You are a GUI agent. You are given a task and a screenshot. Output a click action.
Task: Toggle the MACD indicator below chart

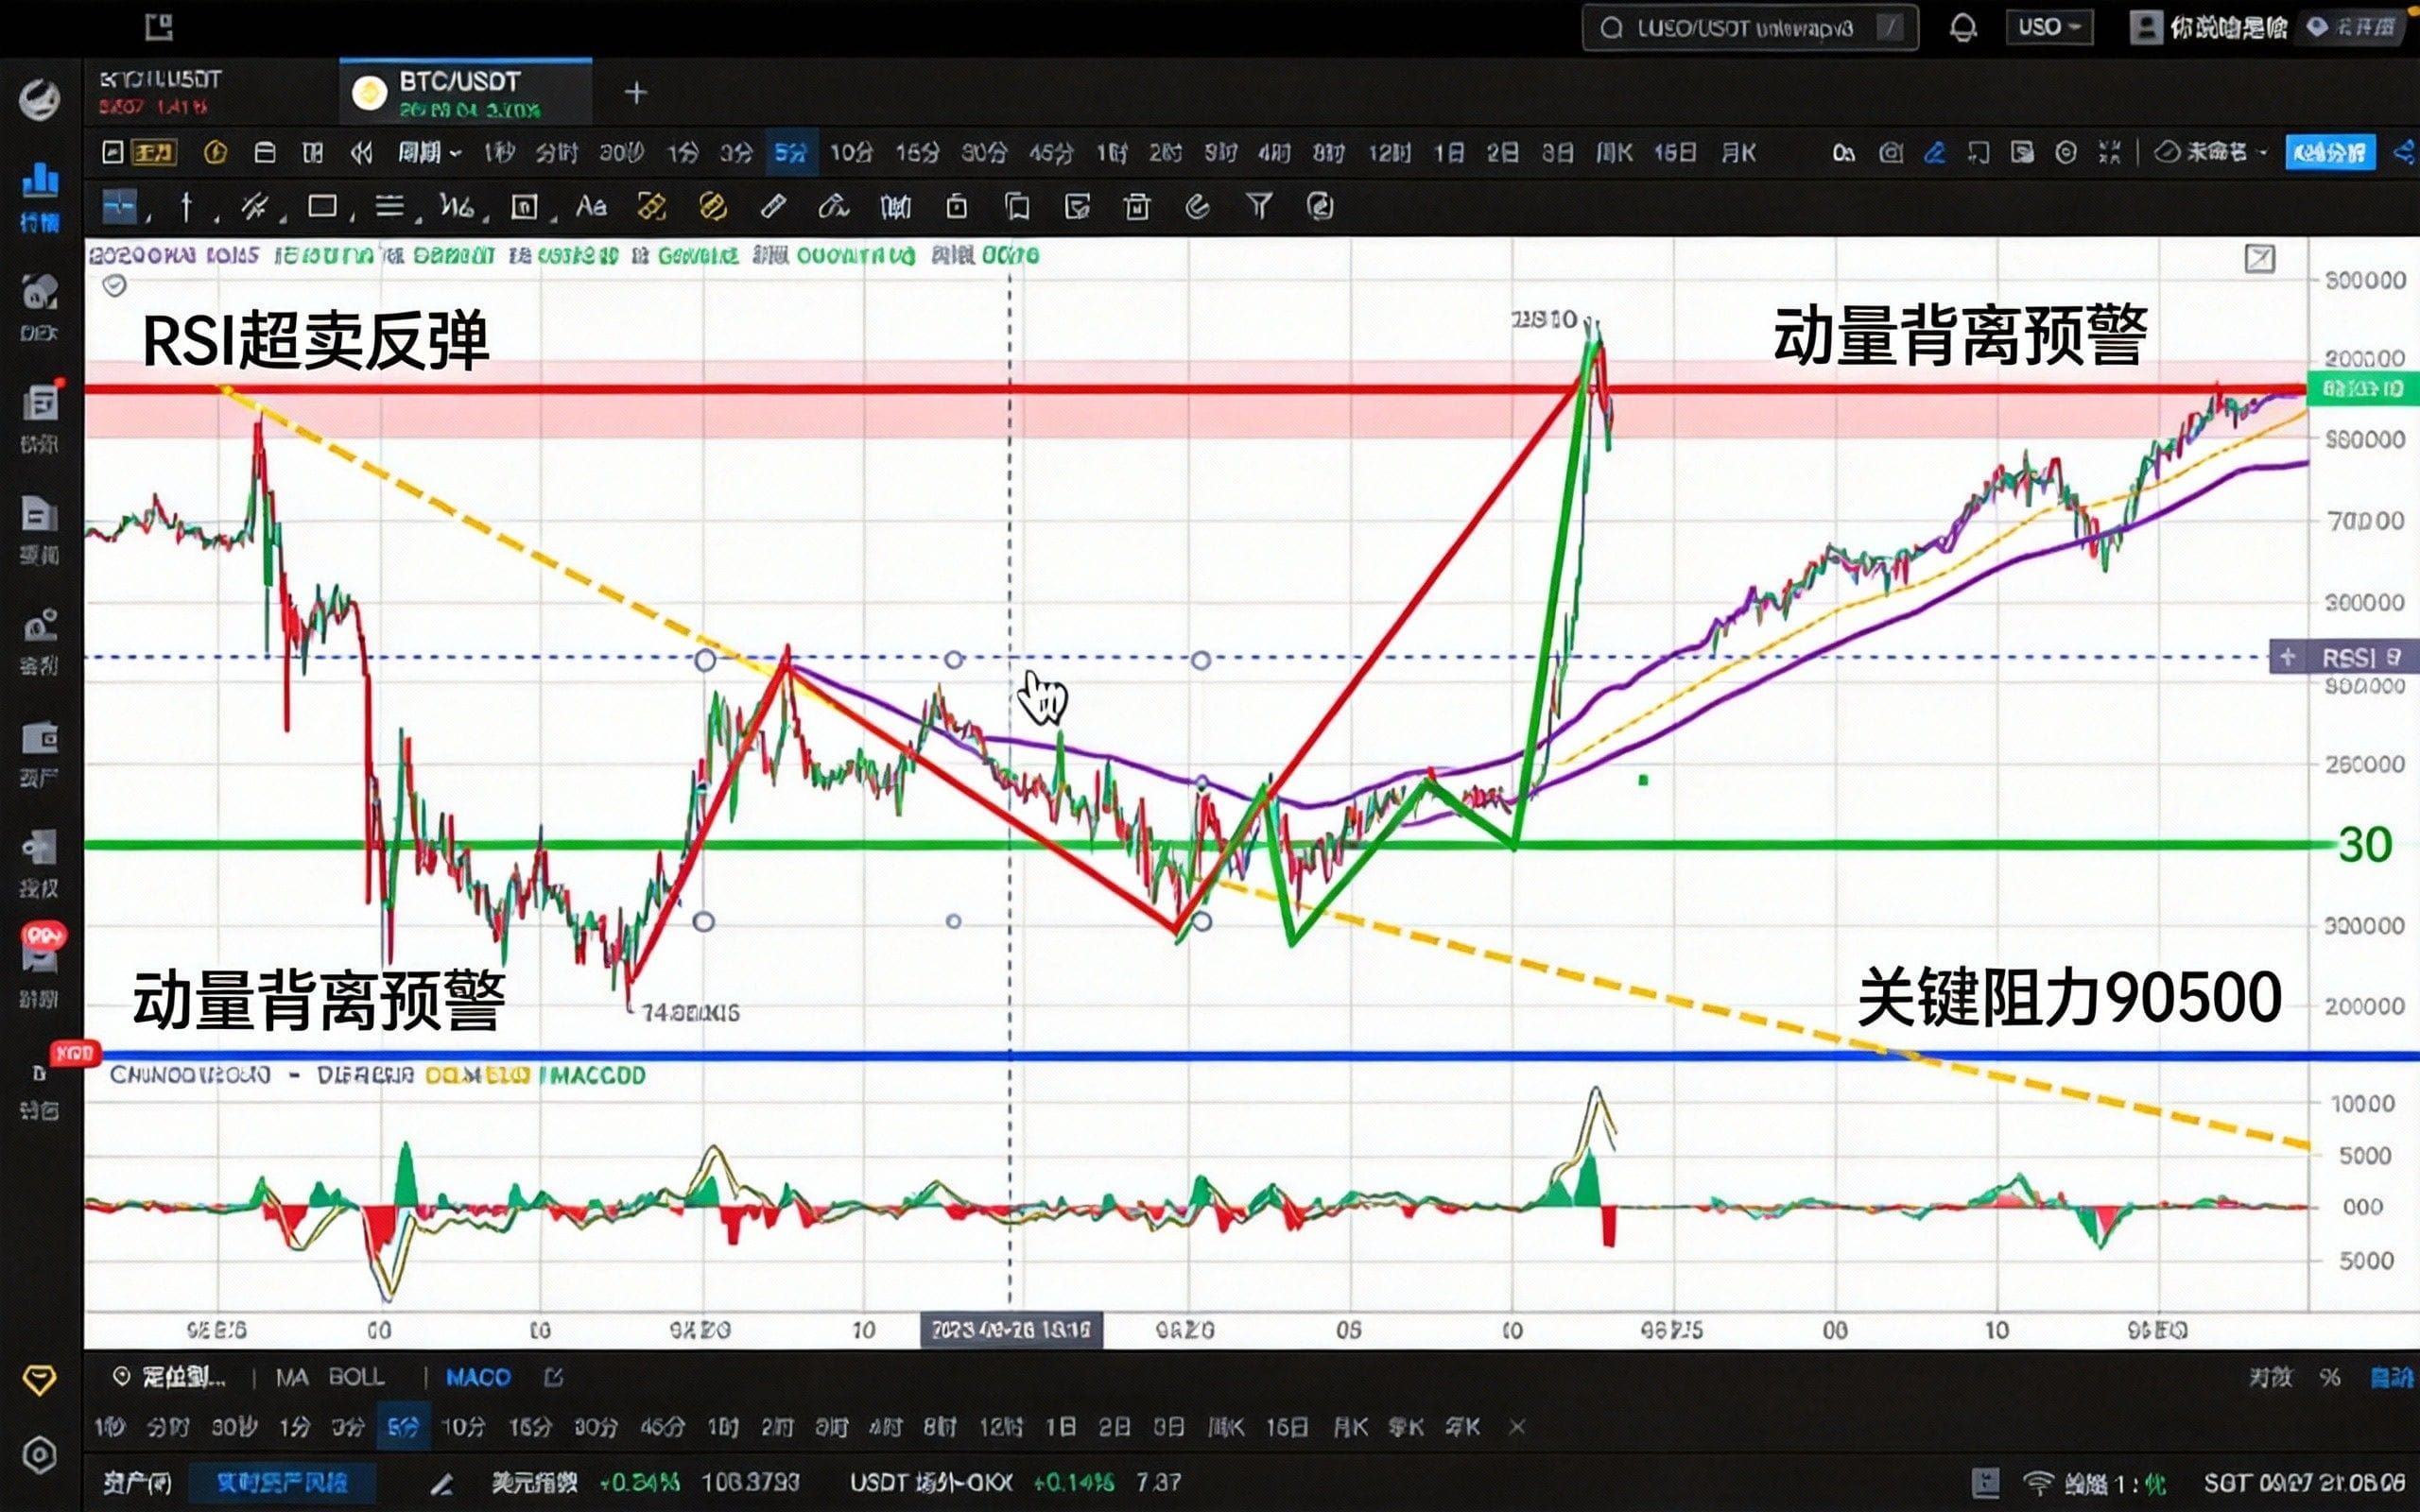[x=477, y=1378]
